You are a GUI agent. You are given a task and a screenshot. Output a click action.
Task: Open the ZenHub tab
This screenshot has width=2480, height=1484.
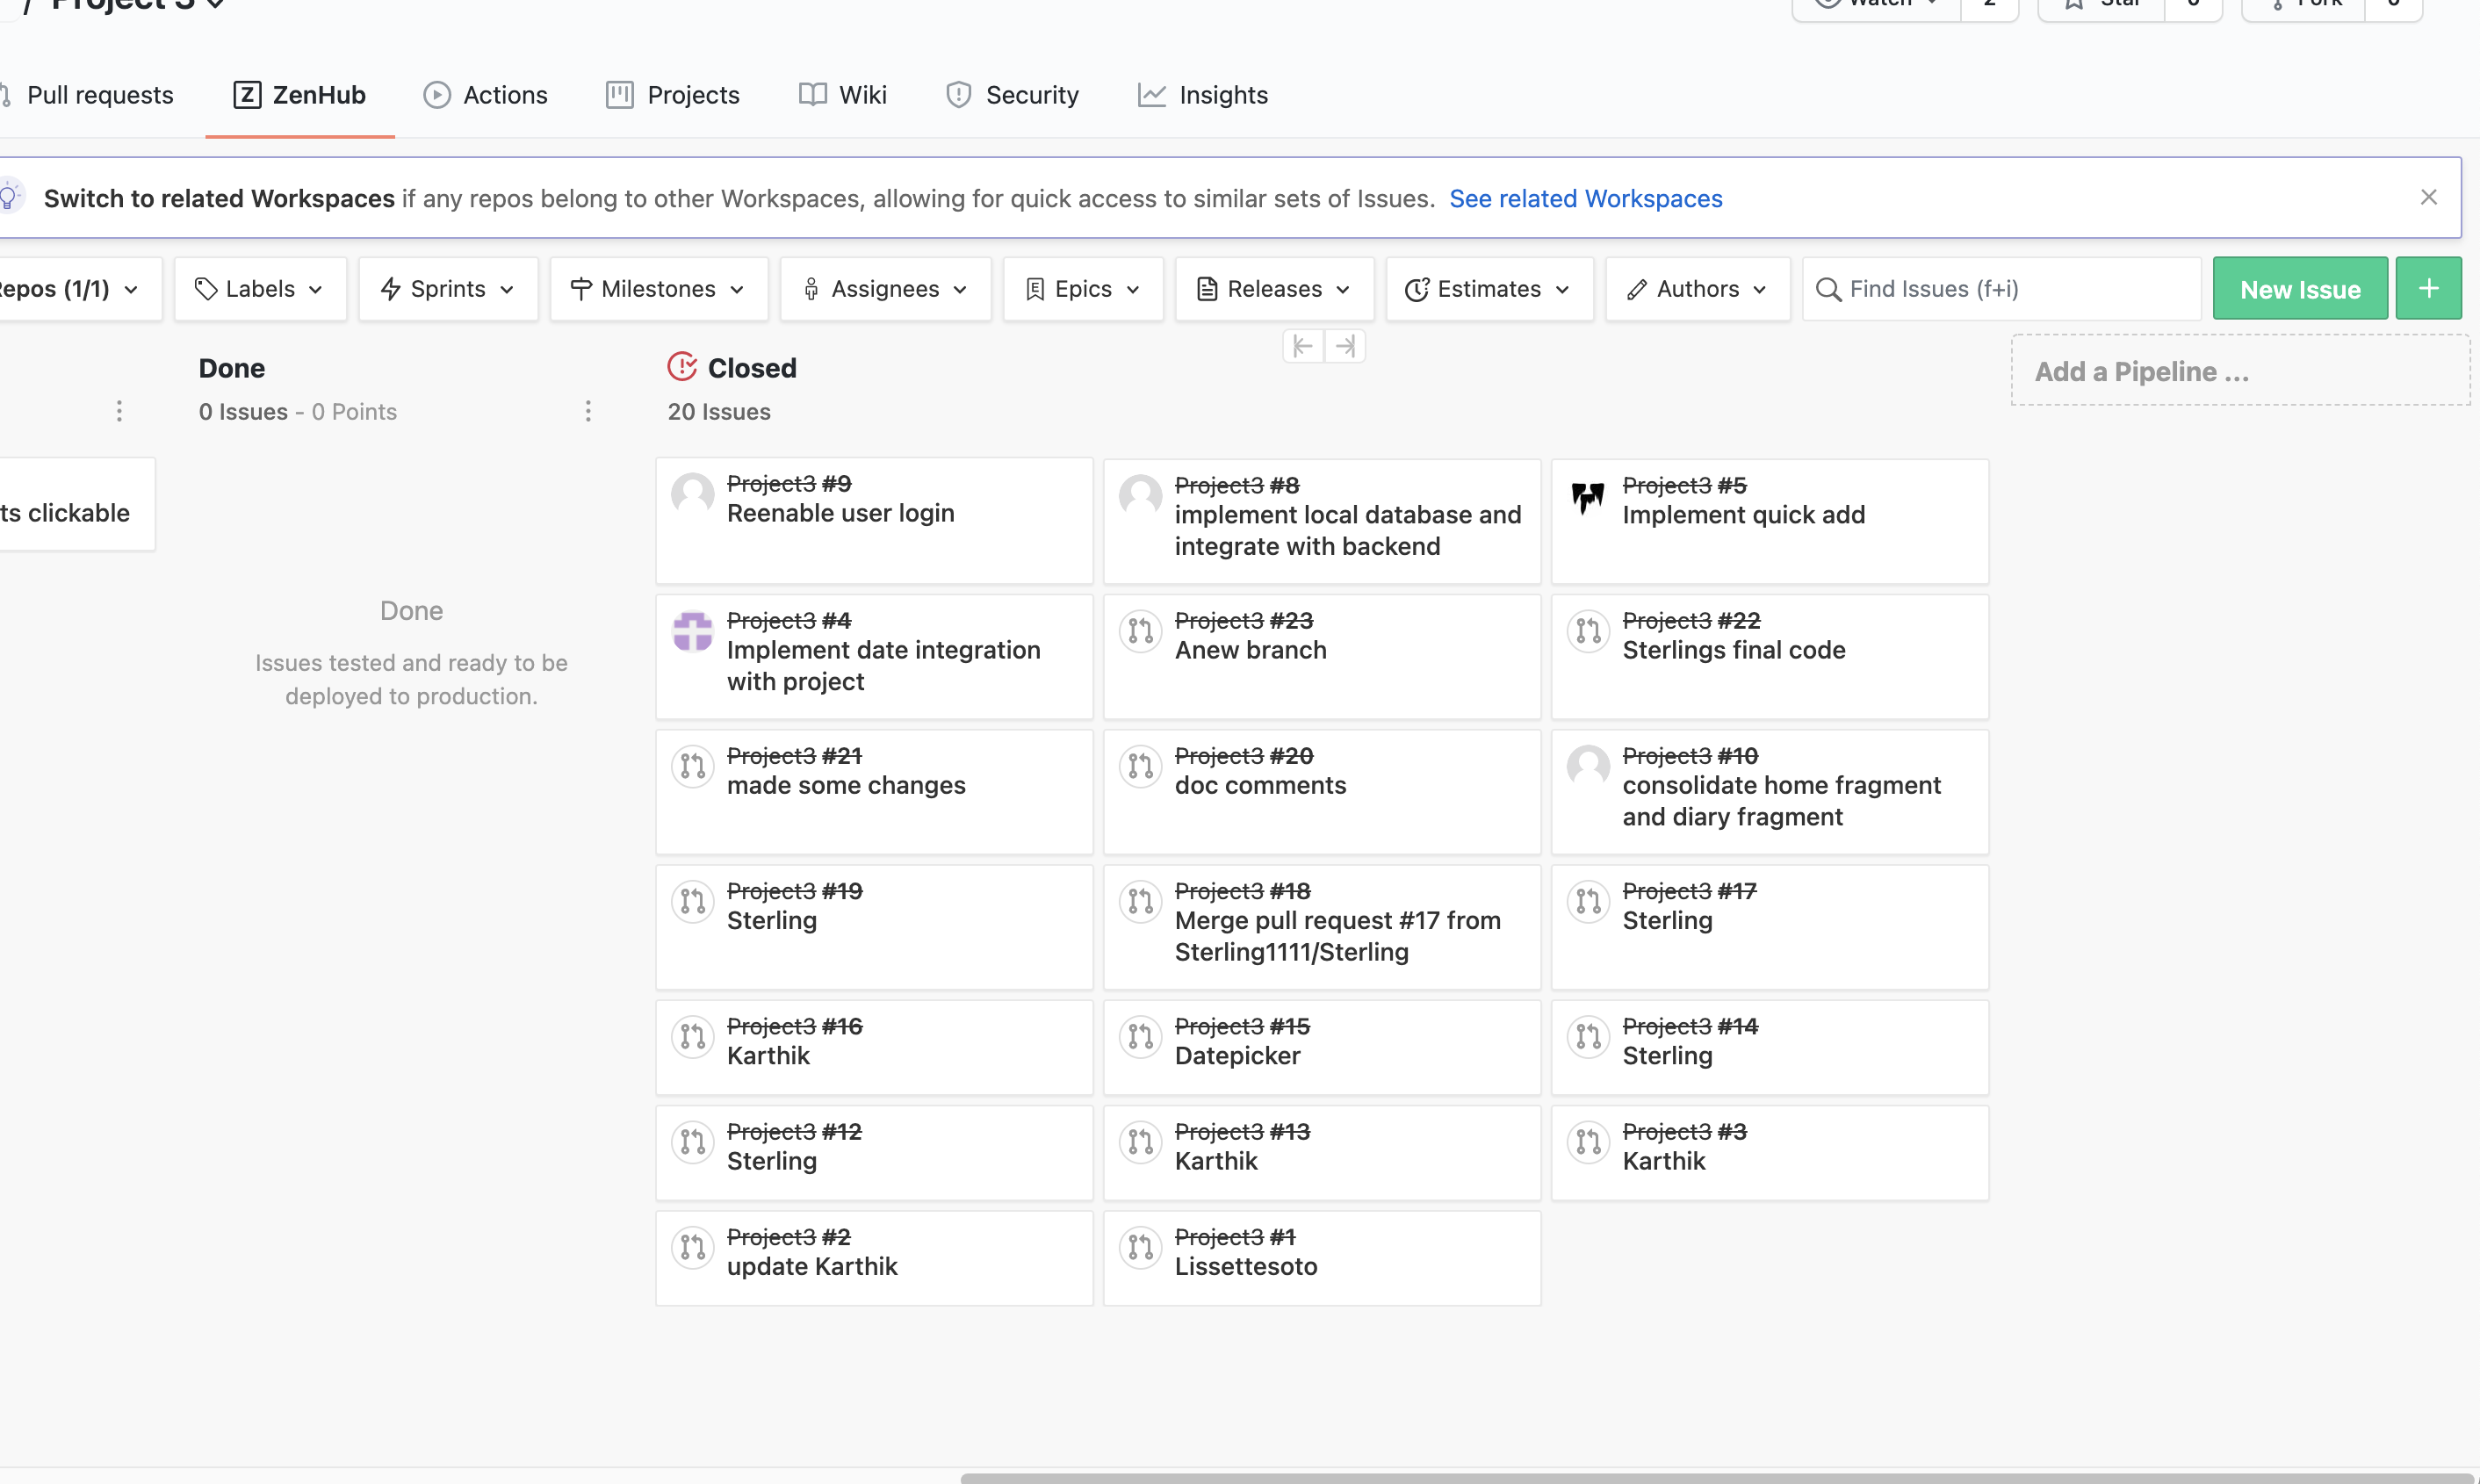(299, 95)
